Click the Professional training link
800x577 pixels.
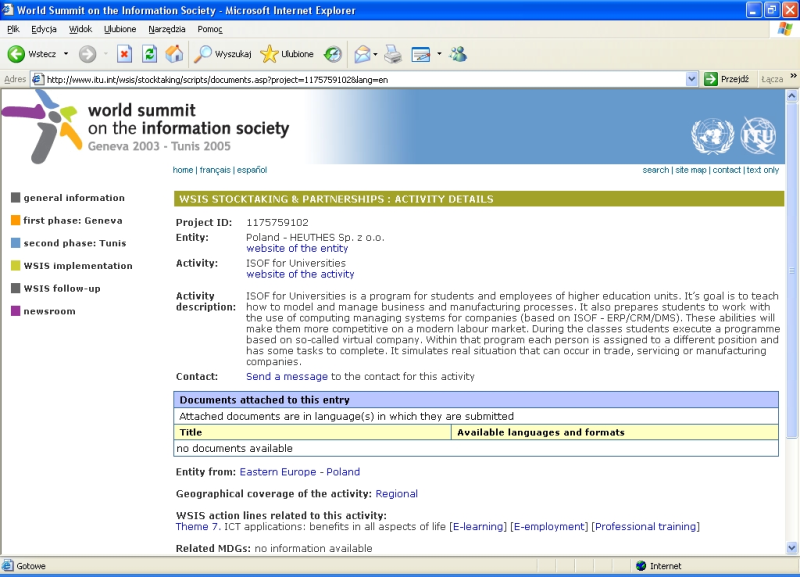pyautogui.click(x=645, y=526)
